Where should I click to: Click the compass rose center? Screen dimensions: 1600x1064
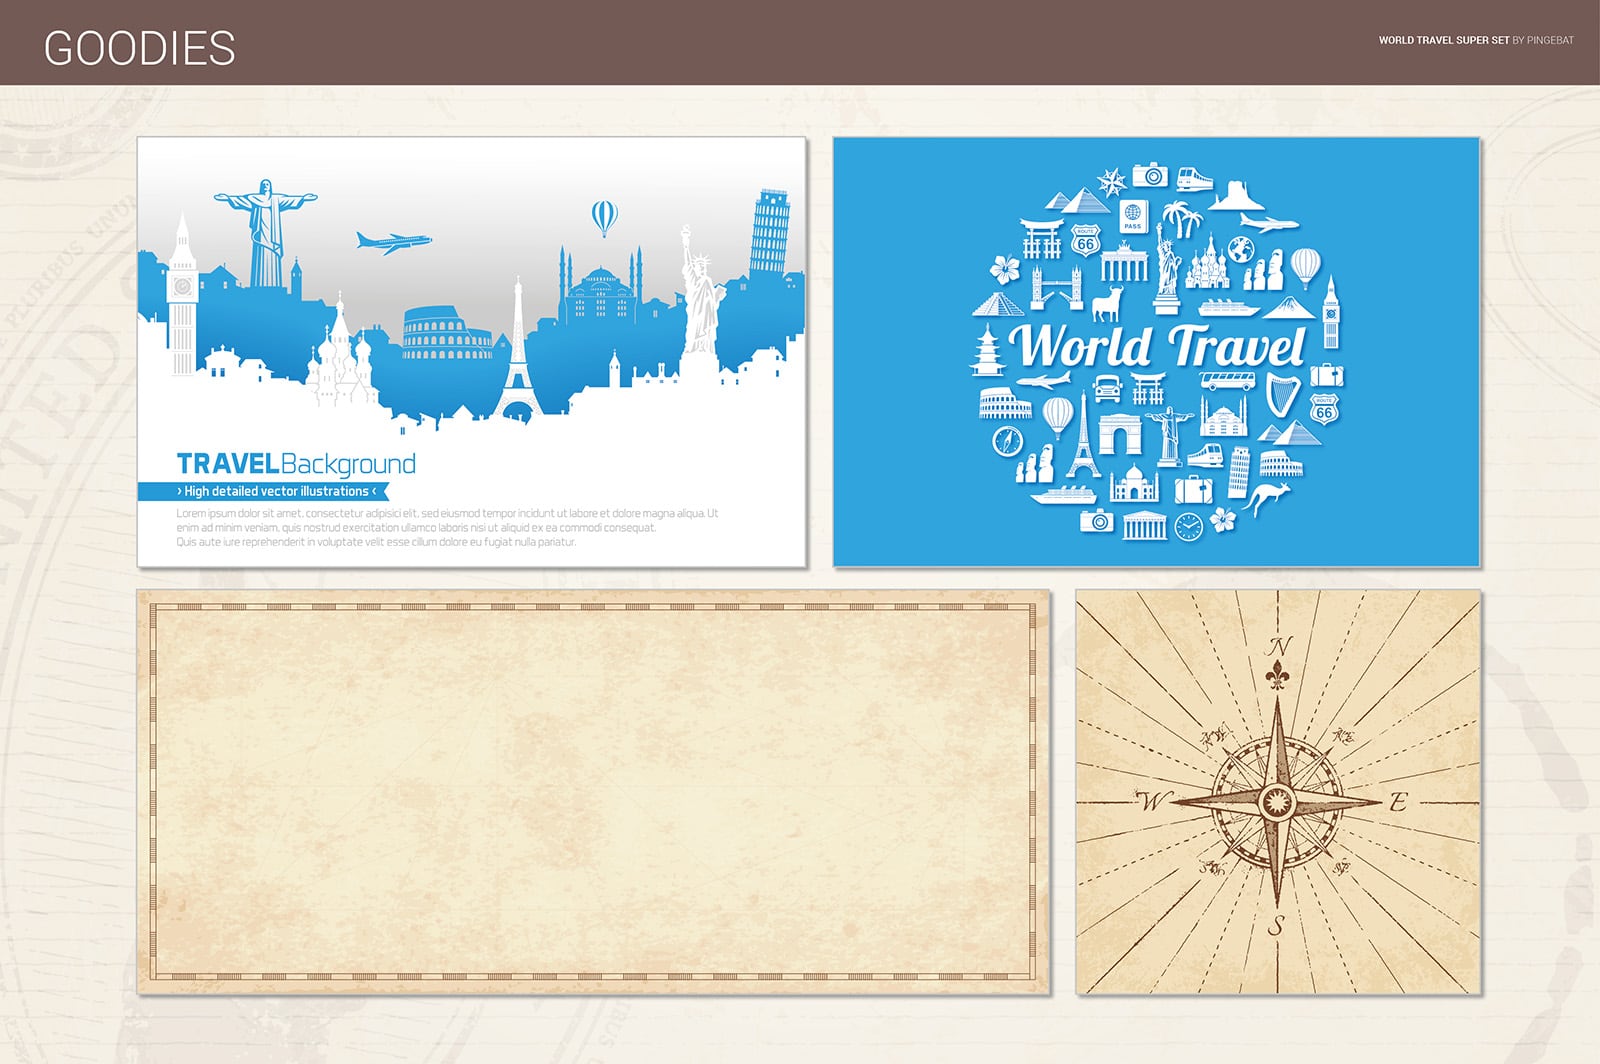[x=1277, y=801]
